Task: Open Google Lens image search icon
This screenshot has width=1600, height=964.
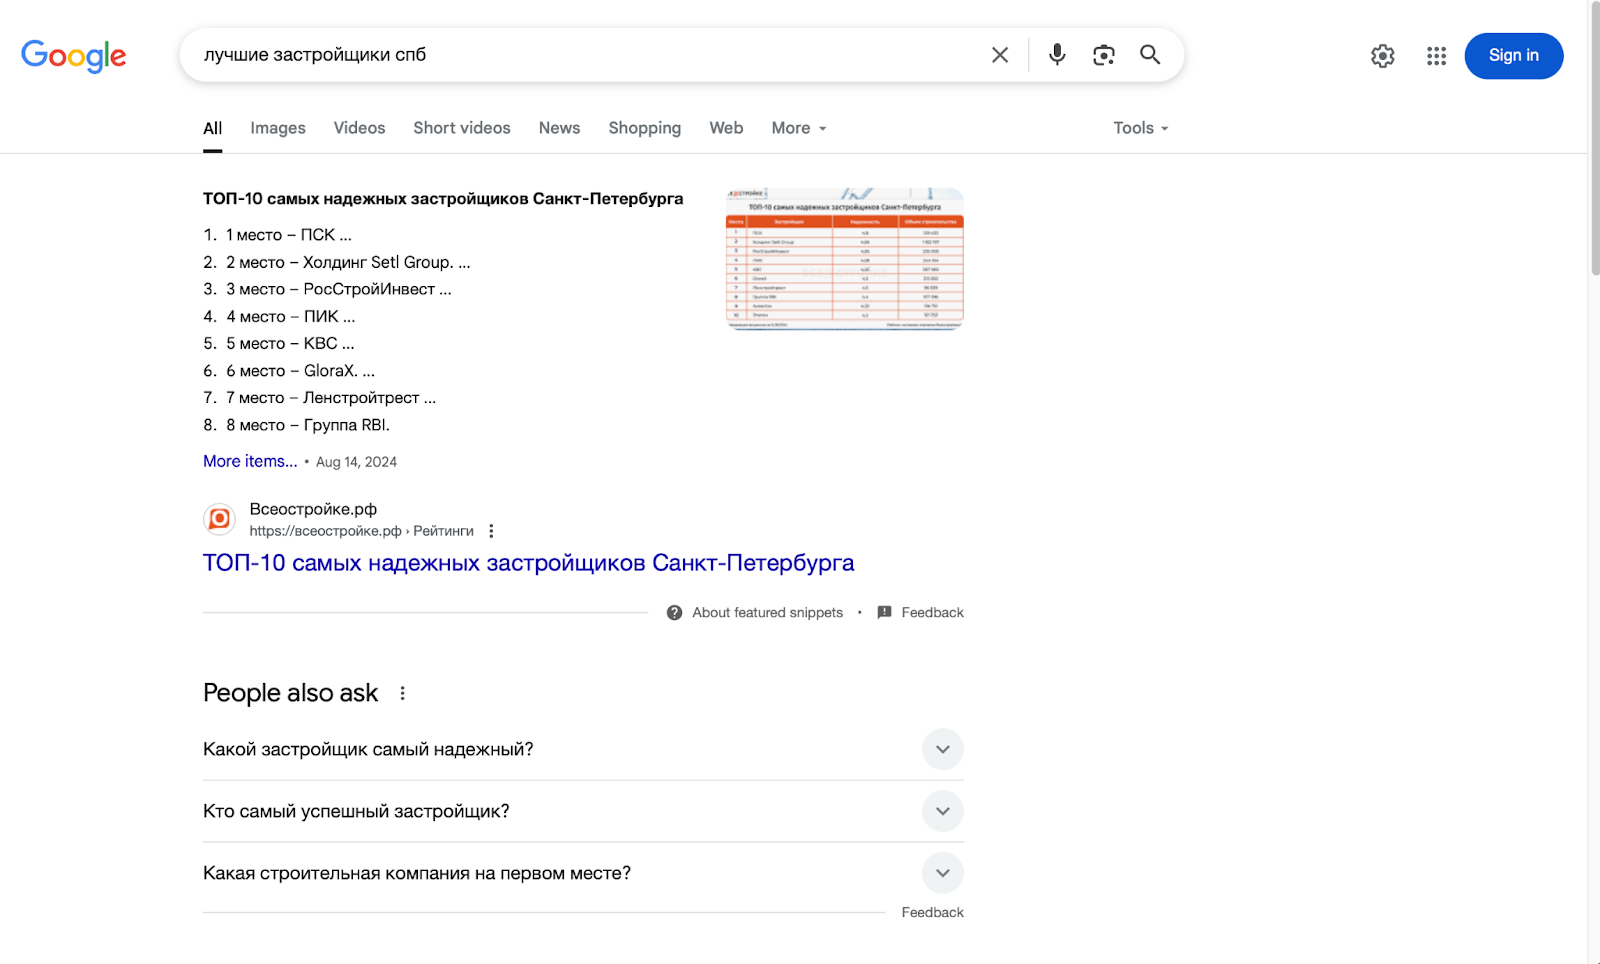Action: (1103, 55)
